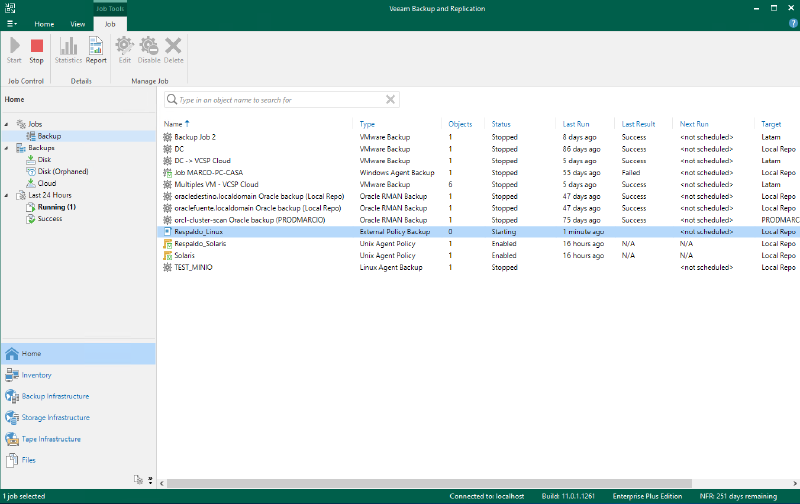
Task: Click the scroll right arrow
Action: (795, 483)
